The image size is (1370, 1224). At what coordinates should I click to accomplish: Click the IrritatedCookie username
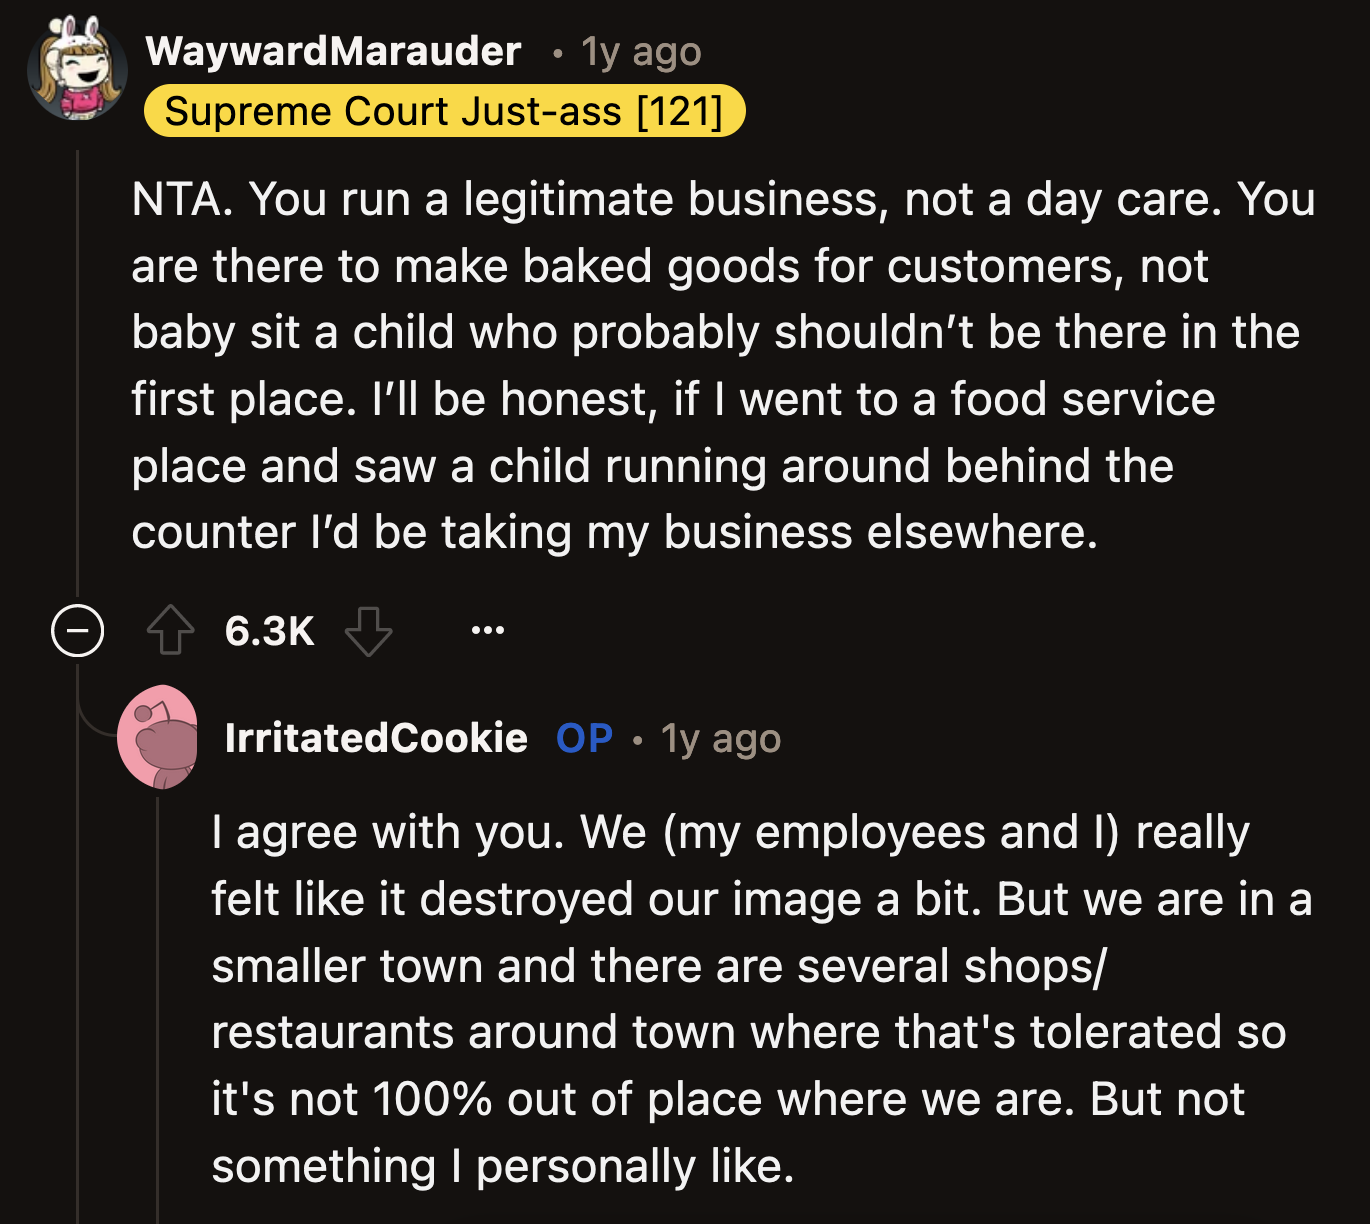375,739
